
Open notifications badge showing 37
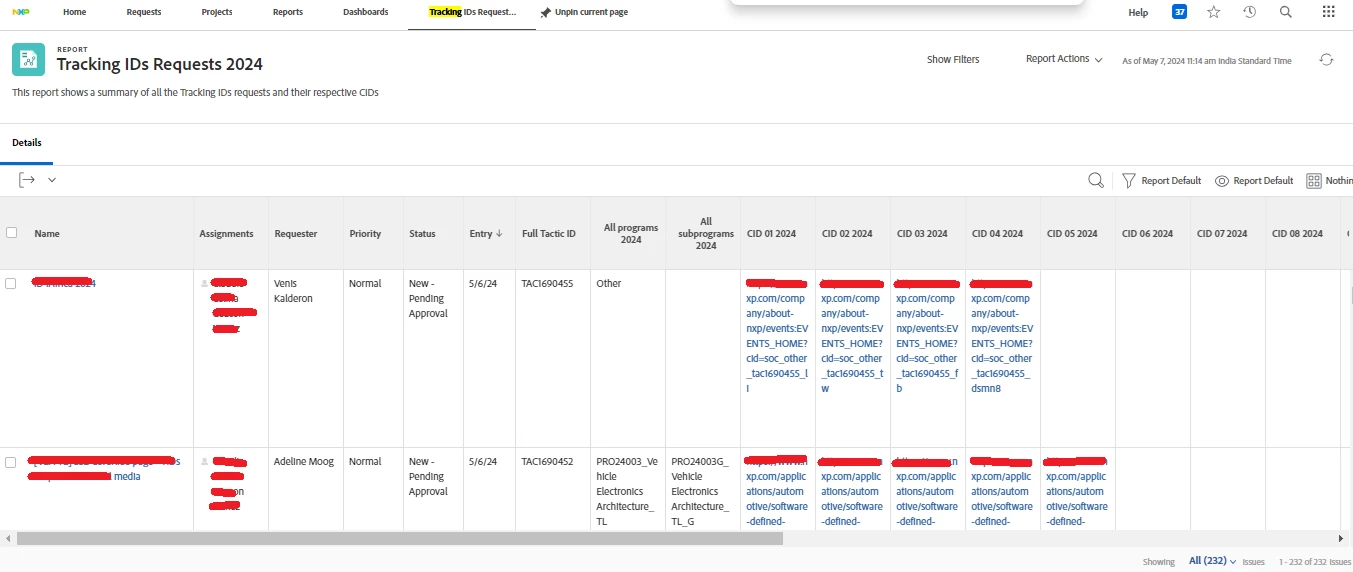click(1180, 12)
